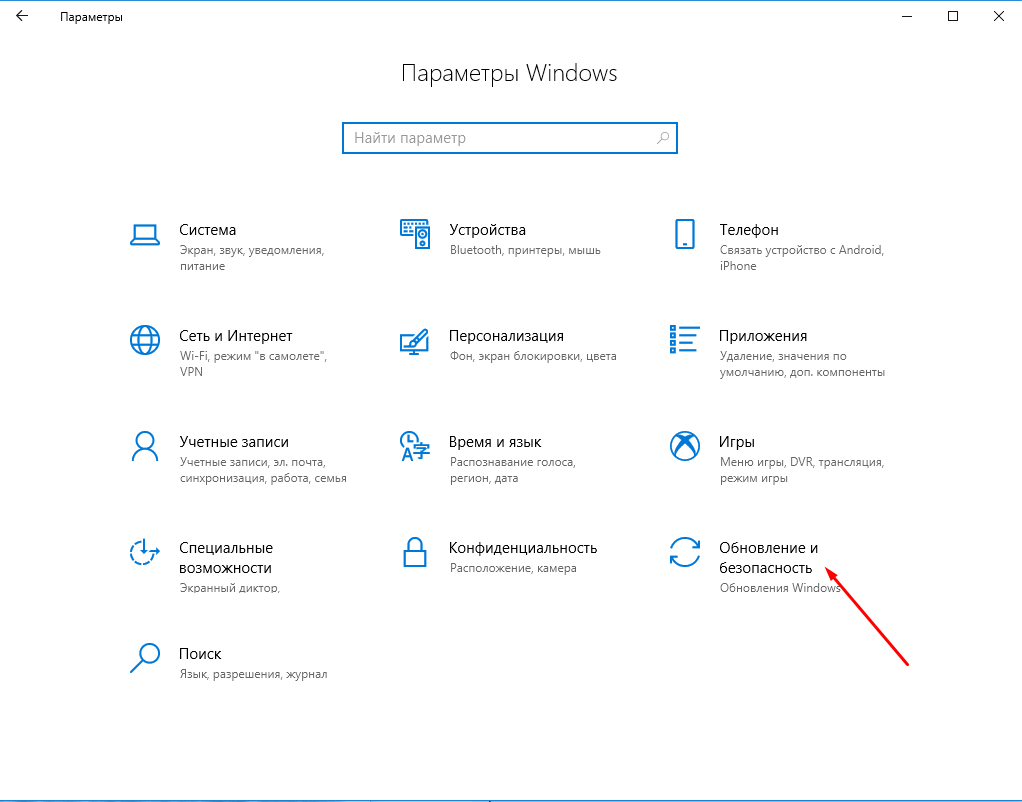1022x802 pixels.
Task: Open the Специальные возможности dashed-clock icon
Action: 145,552
